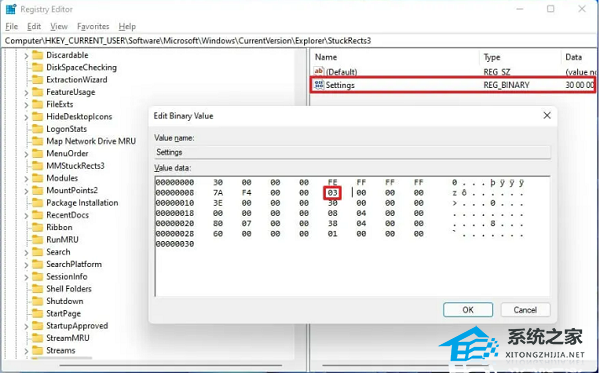
Task: Click the 3E byte in row 00000010
Action: click(x=218, y=203)
